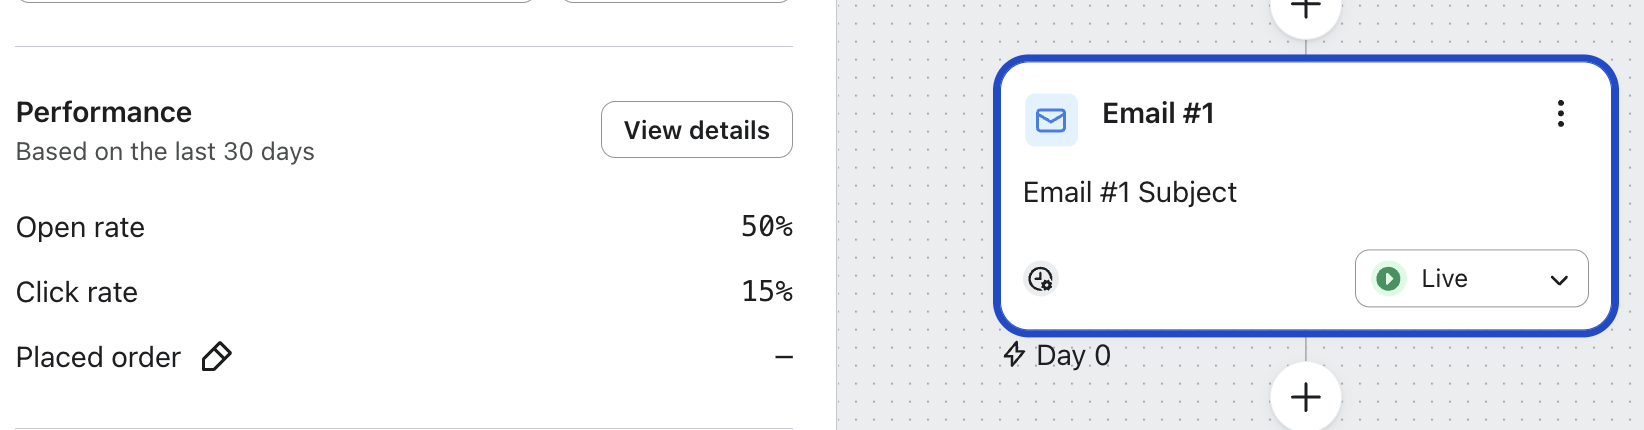Select the Email #1 card title
Viewport: 1644px width, 430px height.
(1158, 114)
